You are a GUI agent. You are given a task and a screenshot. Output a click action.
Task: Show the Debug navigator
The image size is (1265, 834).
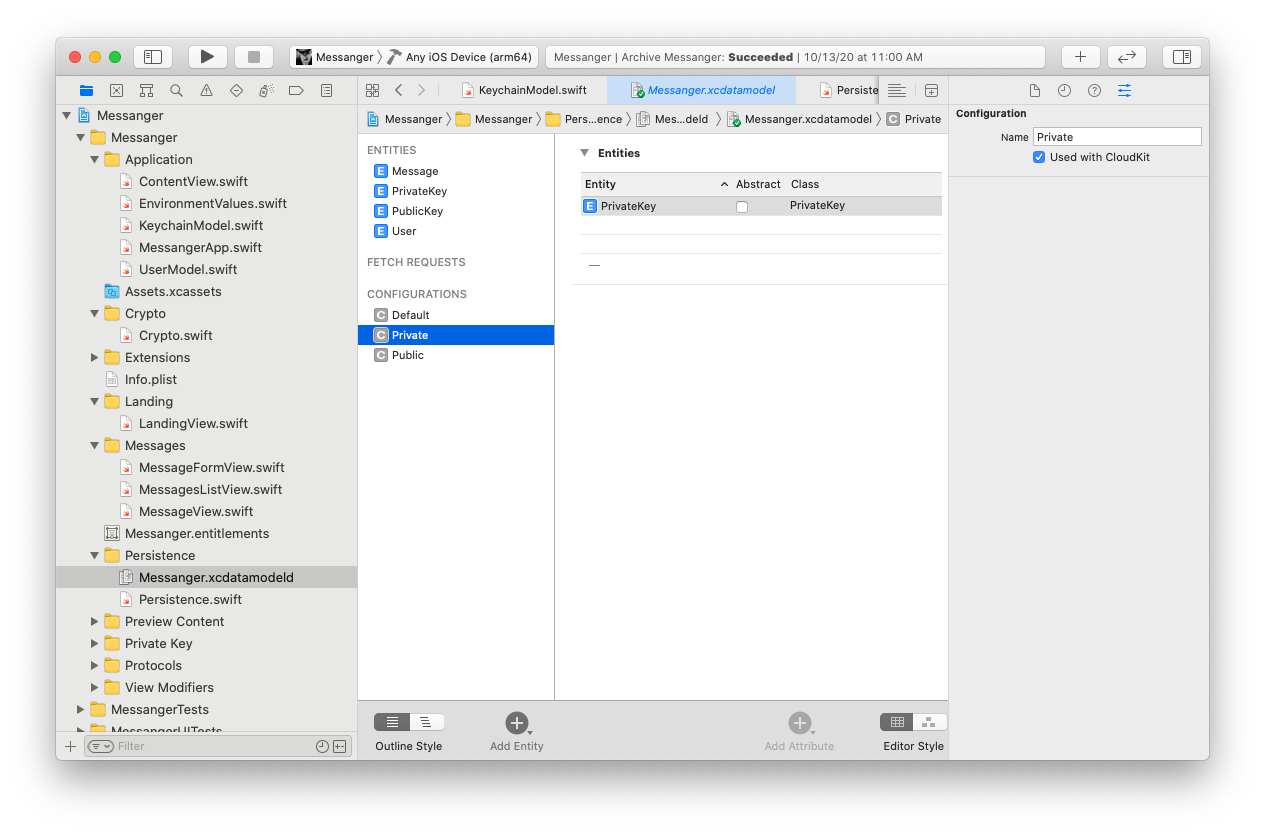pos(266,90)
